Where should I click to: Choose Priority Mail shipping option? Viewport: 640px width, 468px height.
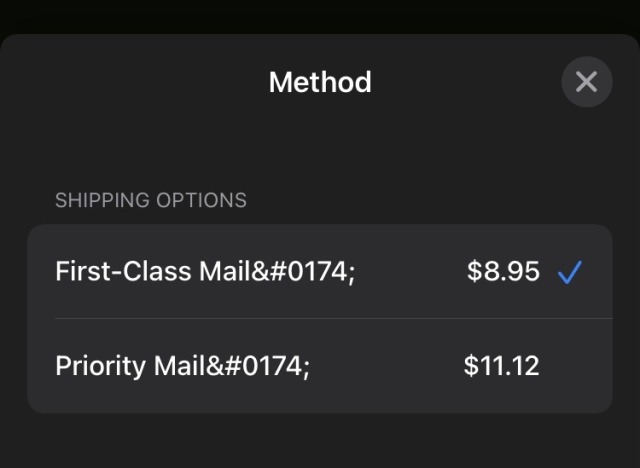(x=320, y=366)
